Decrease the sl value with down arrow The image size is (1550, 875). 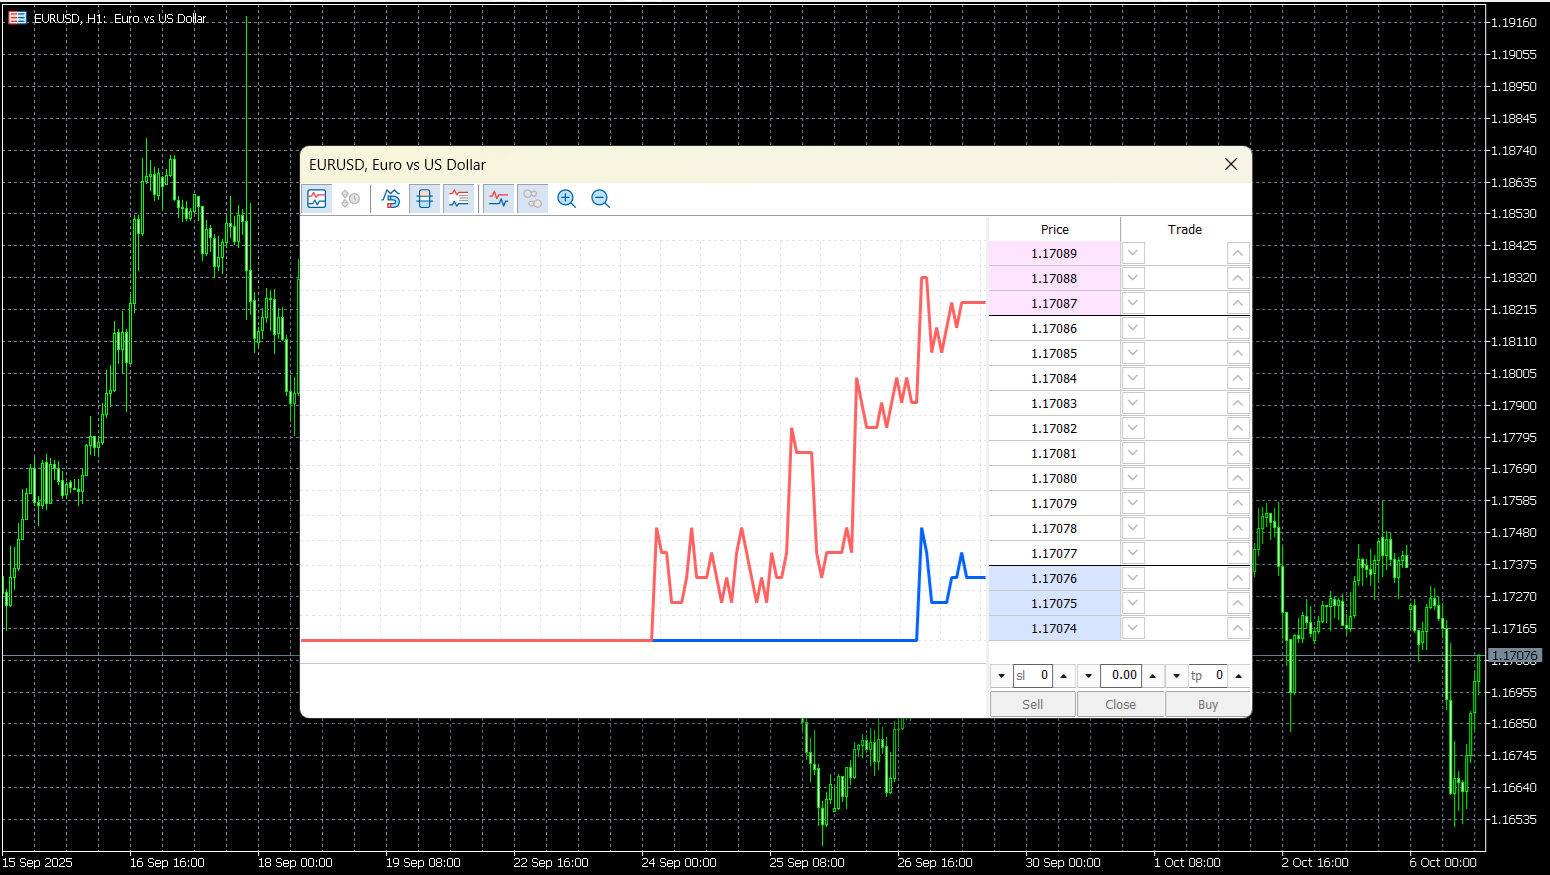[1001, 676]
